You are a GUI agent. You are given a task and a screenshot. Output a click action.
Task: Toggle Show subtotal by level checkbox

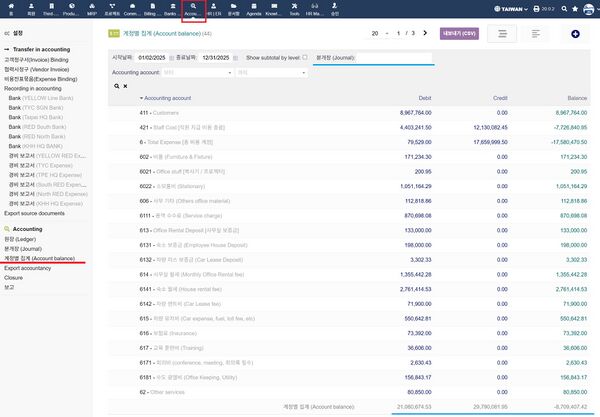click(305, 57)
